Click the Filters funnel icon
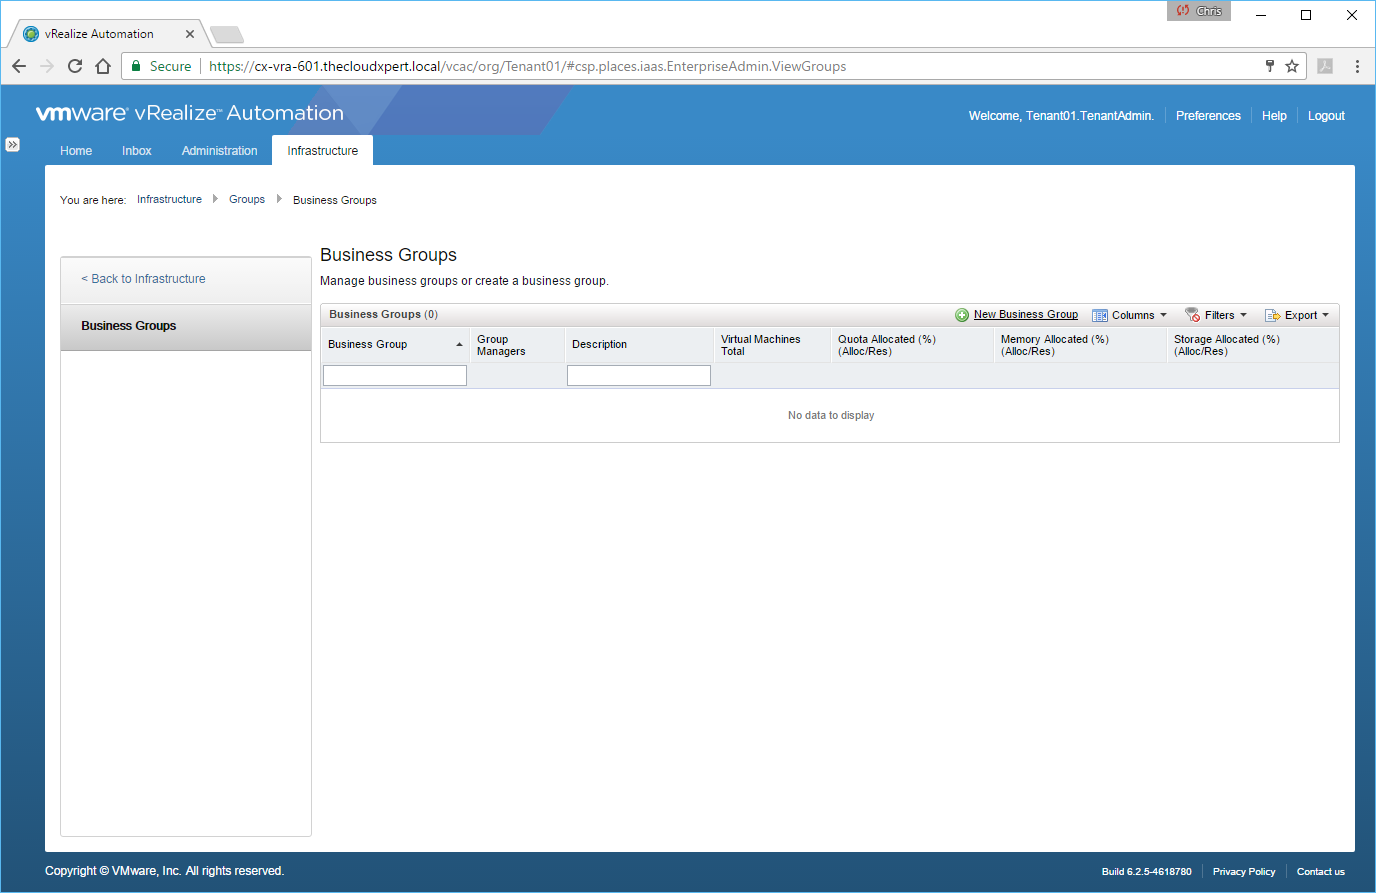This screenshot has width=1376, height=893. pos(1192,315)
